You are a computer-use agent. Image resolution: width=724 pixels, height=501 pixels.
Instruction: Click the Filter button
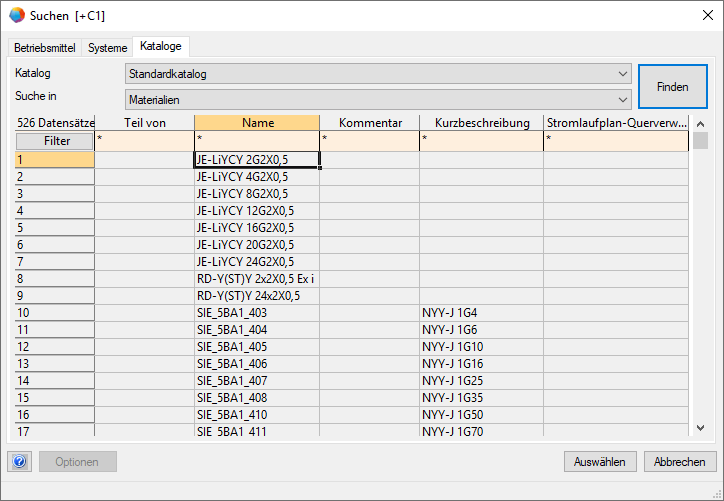(x=56, y=141)
